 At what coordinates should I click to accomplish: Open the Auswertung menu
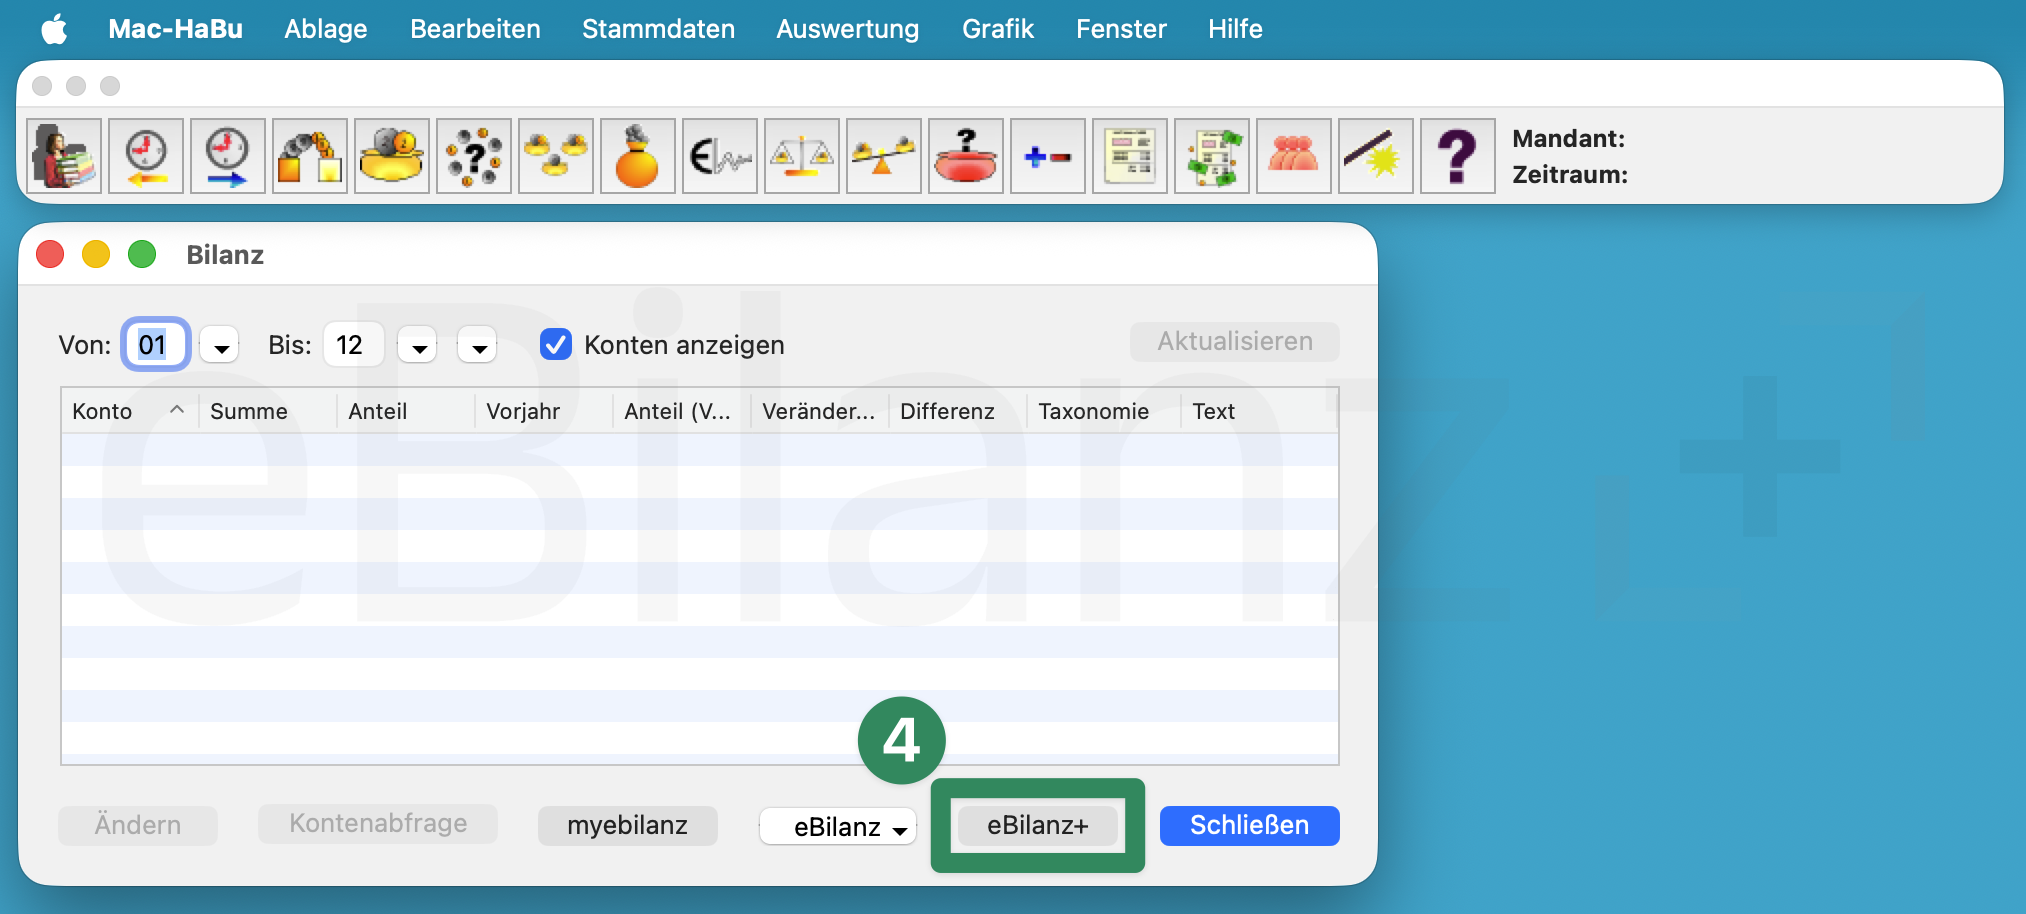pos(848,29)
